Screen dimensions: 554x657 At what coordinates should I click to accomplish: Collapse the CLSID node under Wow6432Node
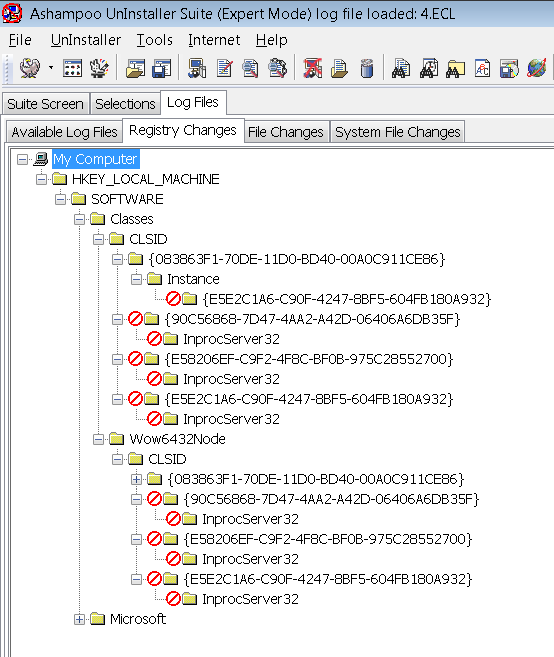click(x=117, y=459)
